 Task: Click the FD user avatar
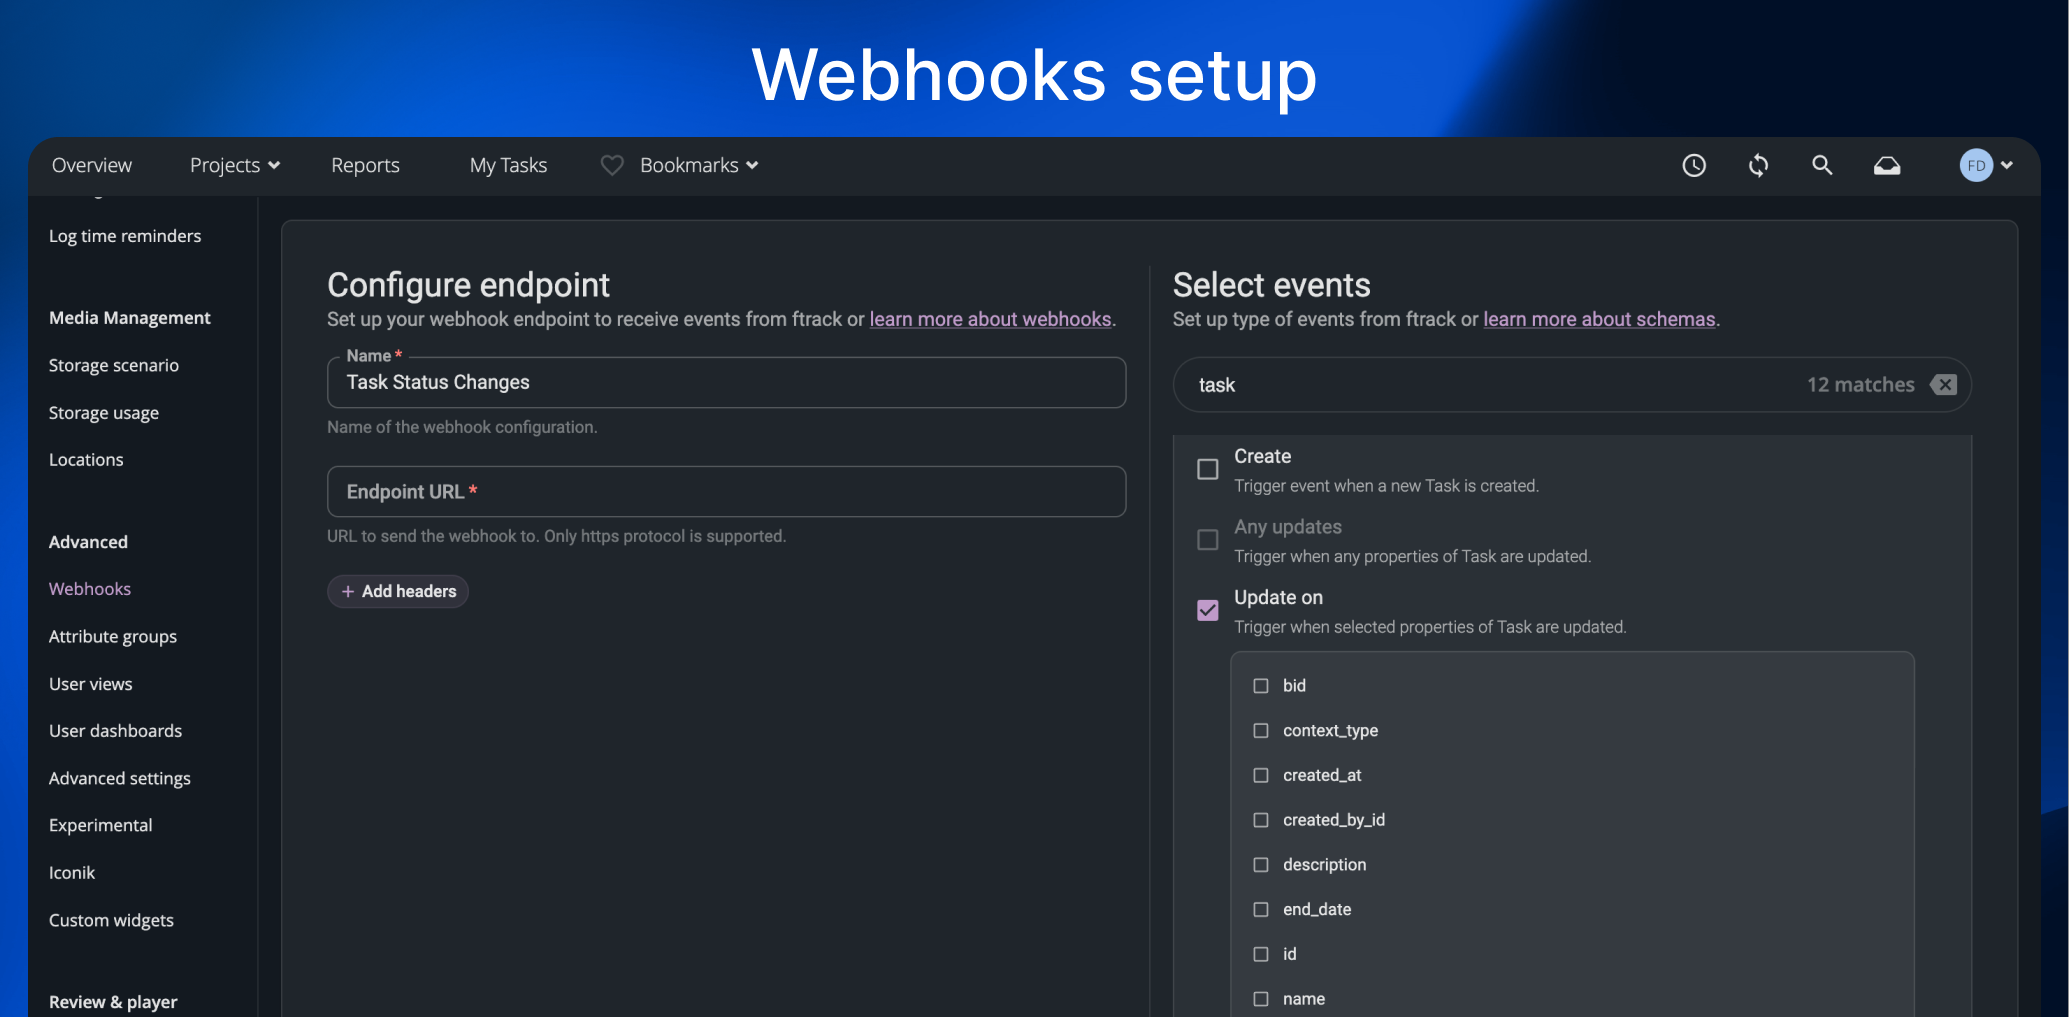point(1976,166)
